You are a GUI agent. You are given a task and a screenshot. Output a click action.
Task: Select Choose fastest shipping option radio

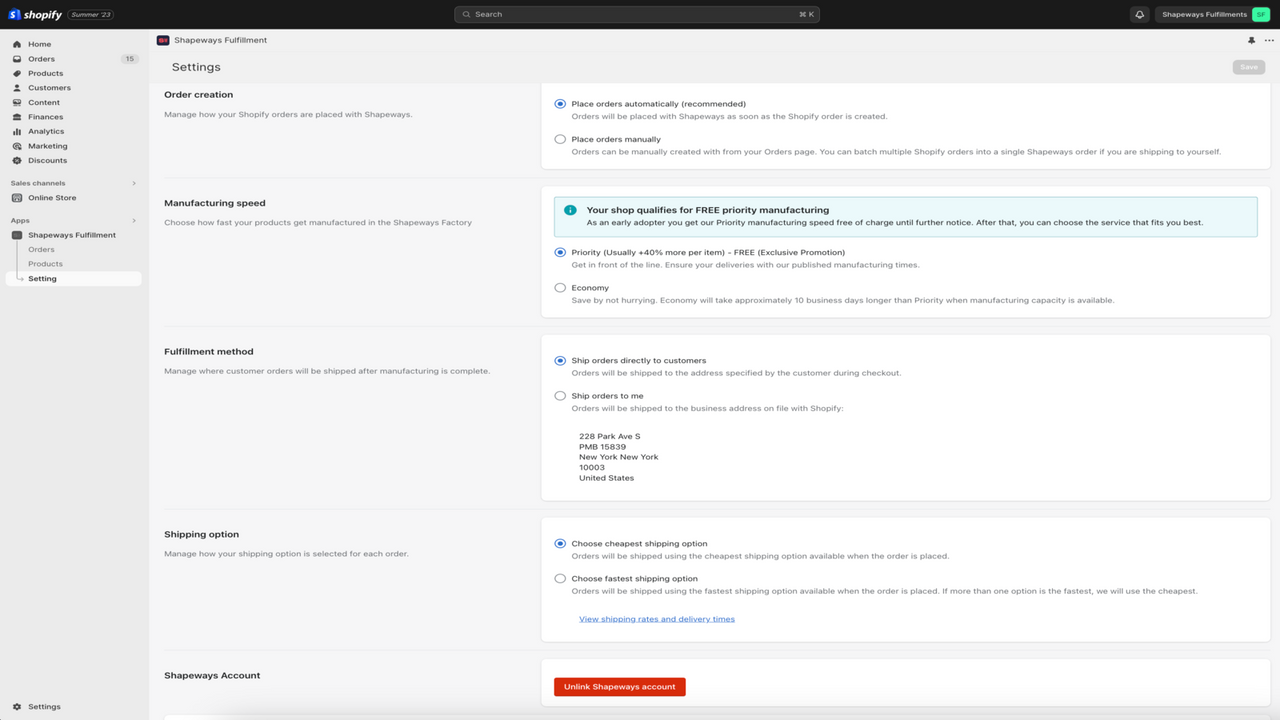click(560, 579)
